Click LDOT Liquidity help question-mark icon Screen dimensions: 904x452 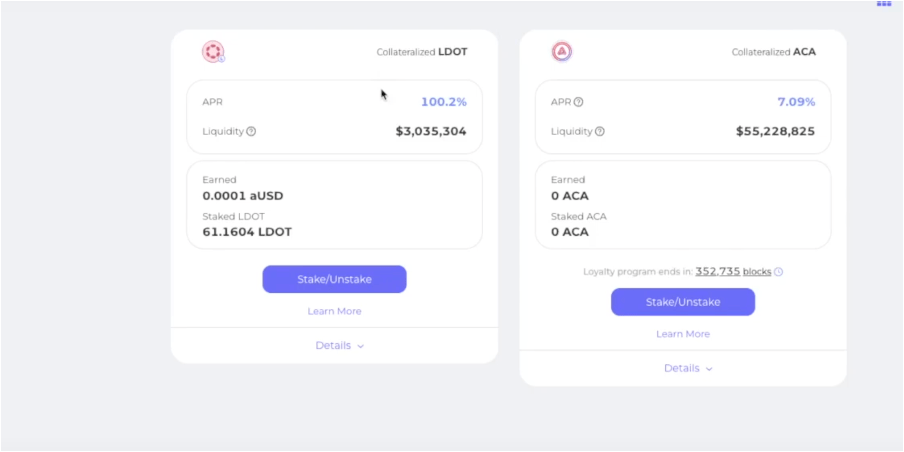click(251, 131)
